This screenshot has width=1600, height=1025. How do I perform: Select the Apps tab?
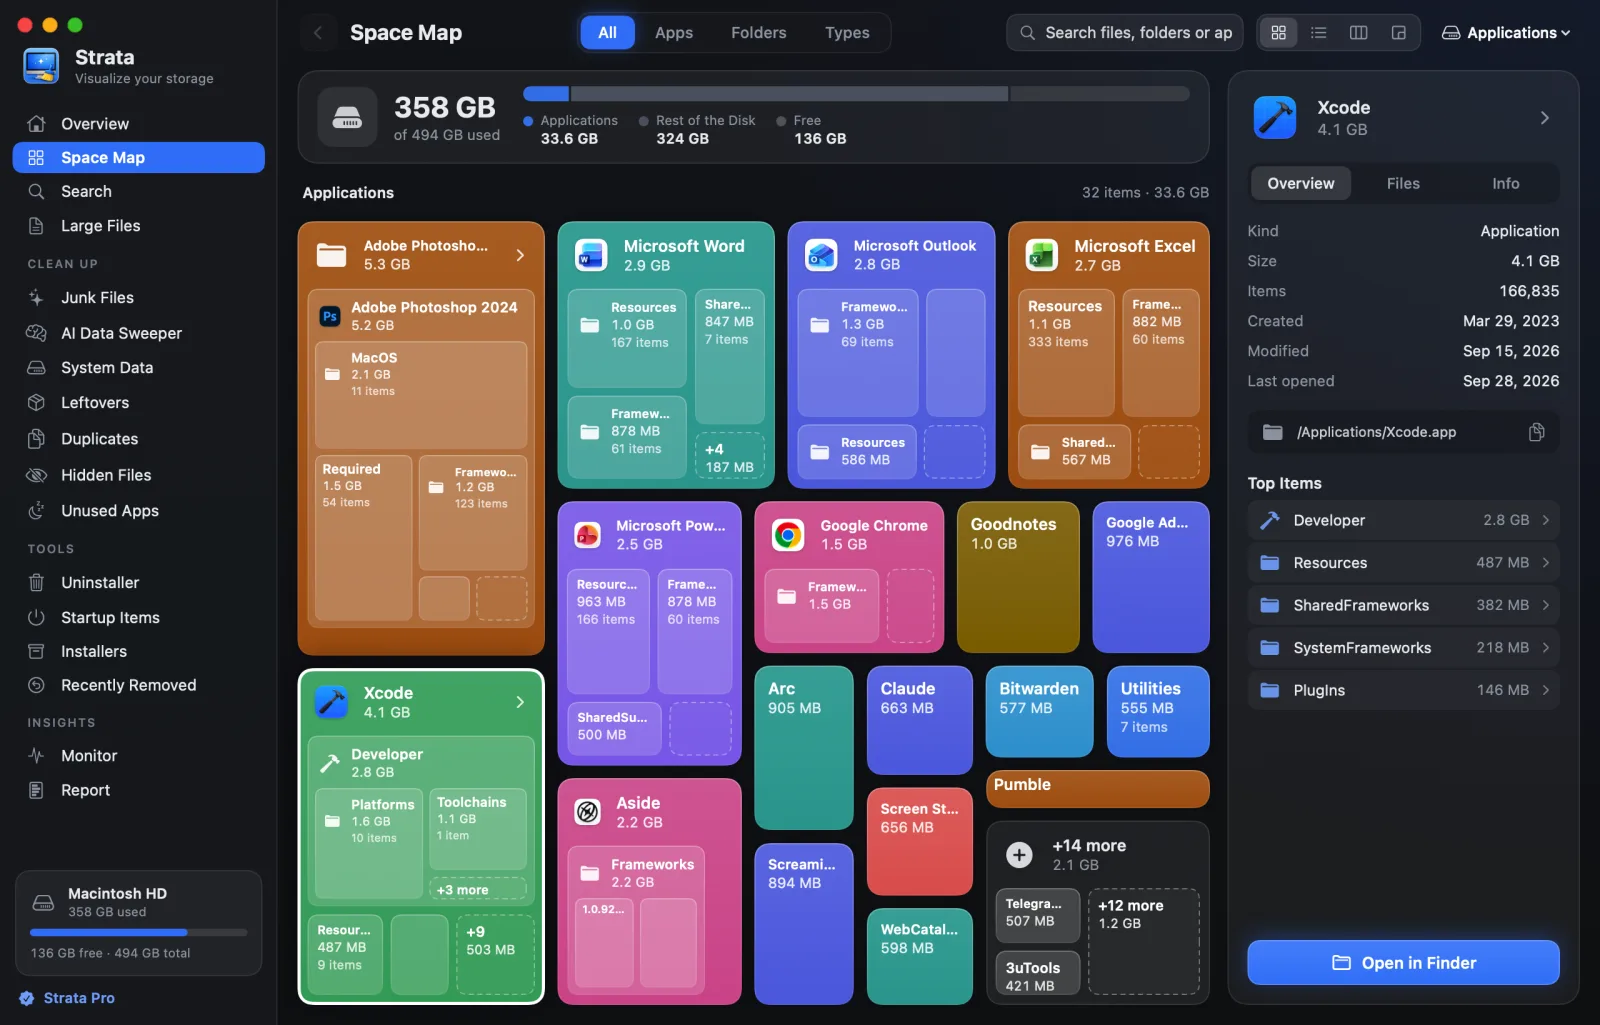pyautogui.click(x=674, y=33)
